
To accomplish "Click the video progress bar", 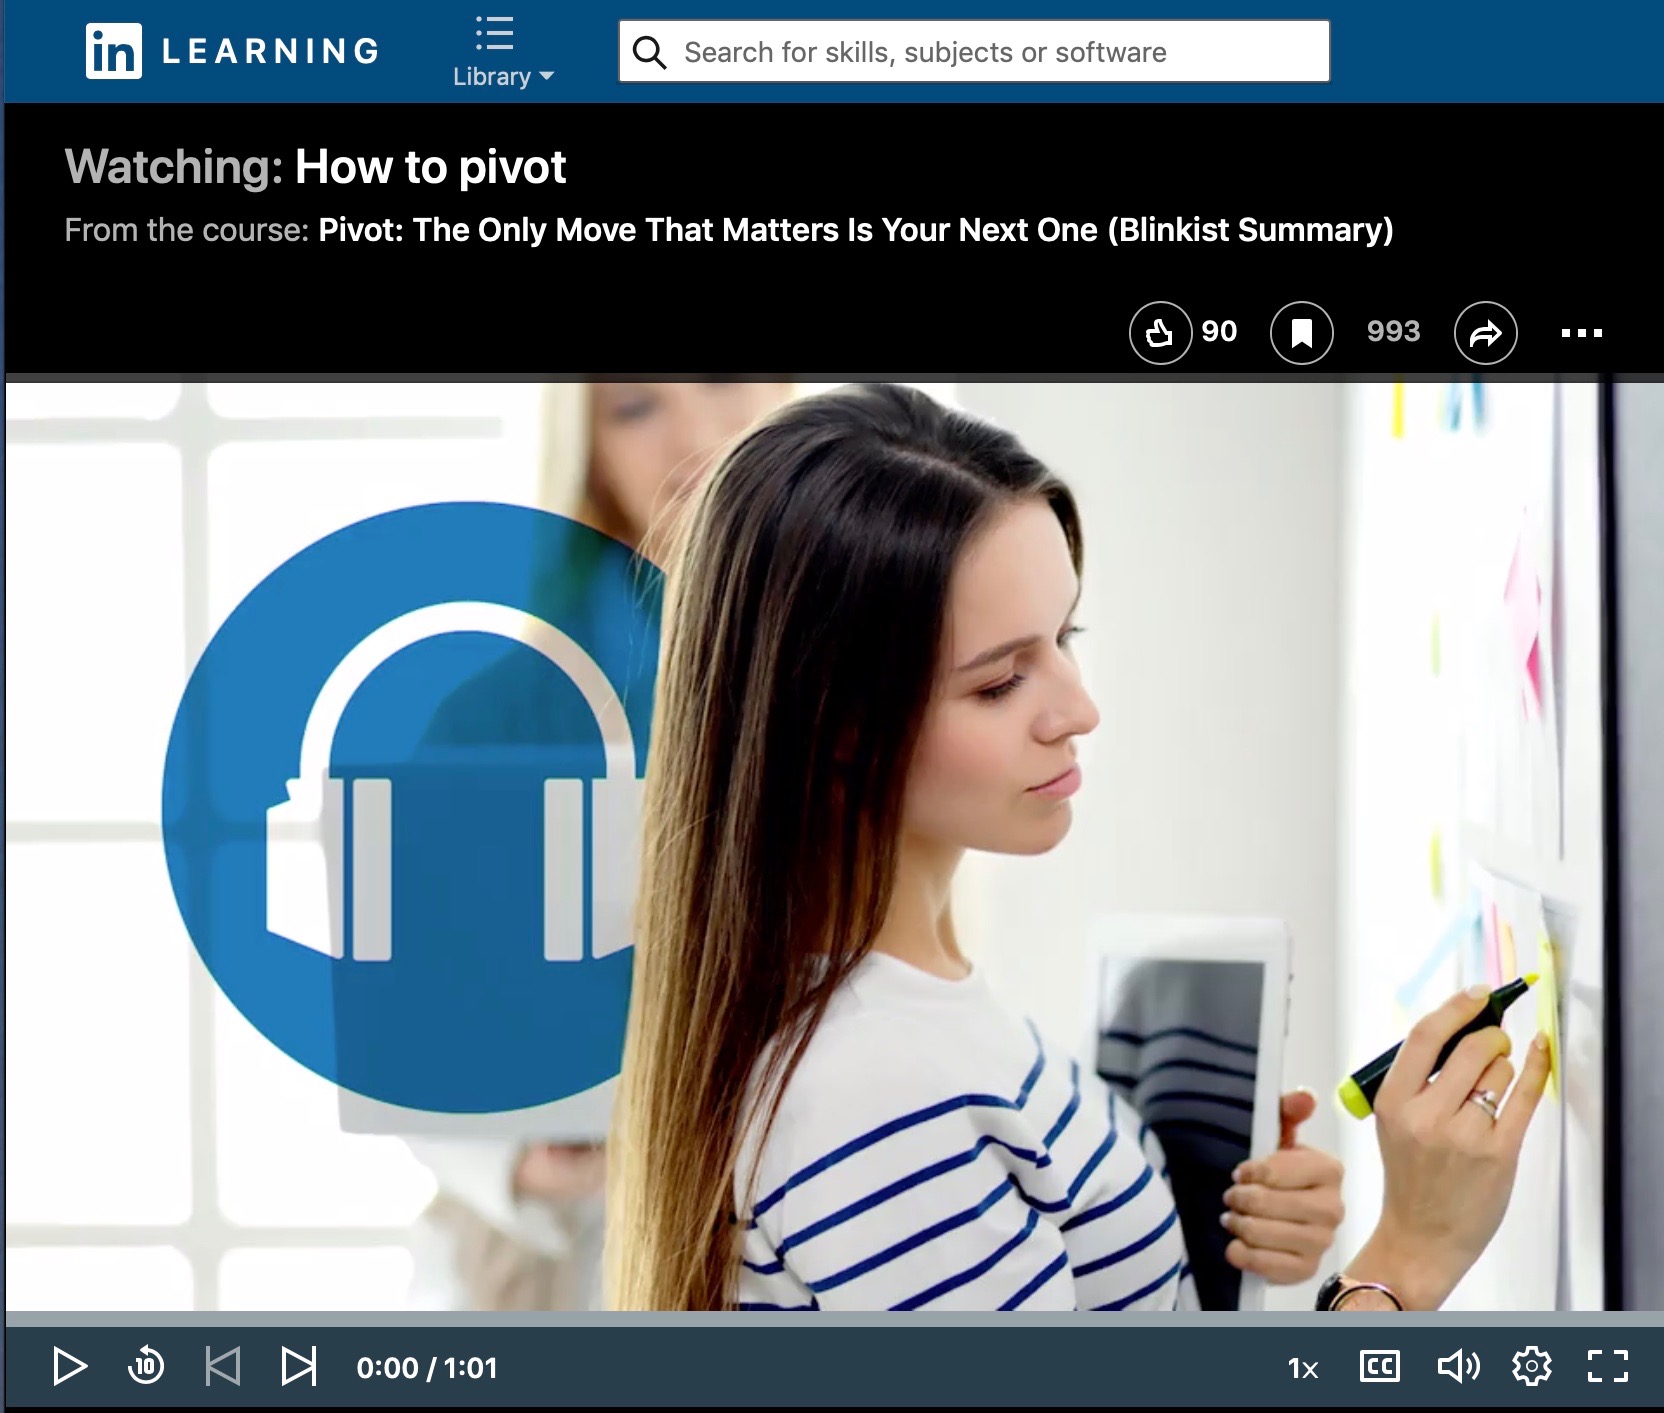I will point(832,1318).
